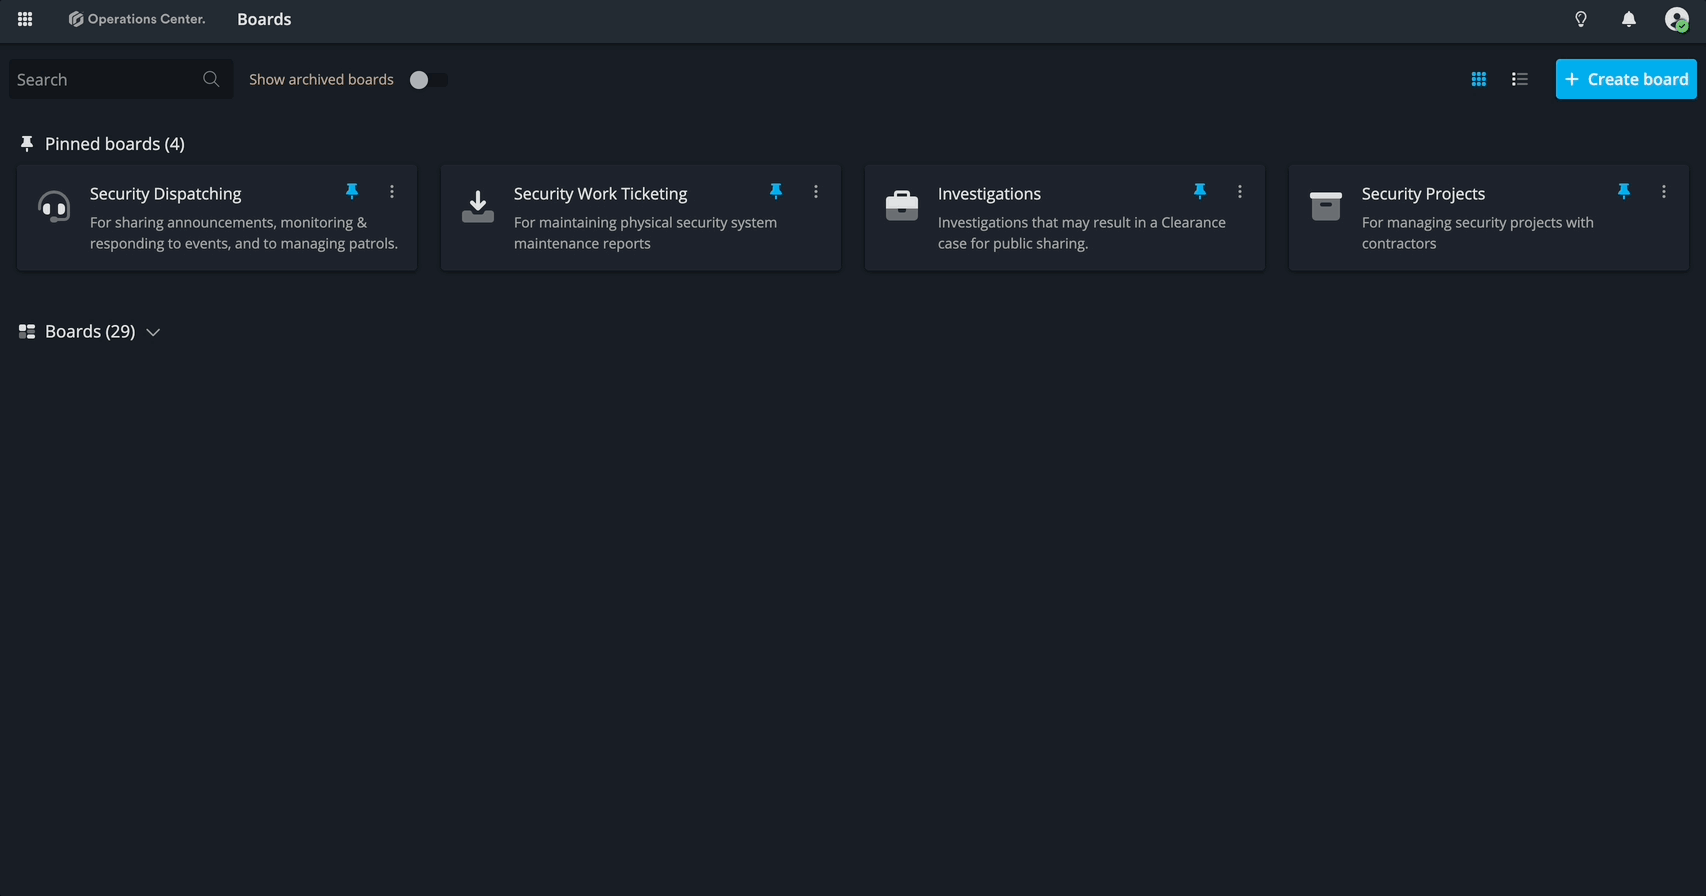The image size is (1706, 896).
Task: Open Investigations more options menu
Action: click(1240, 191)
